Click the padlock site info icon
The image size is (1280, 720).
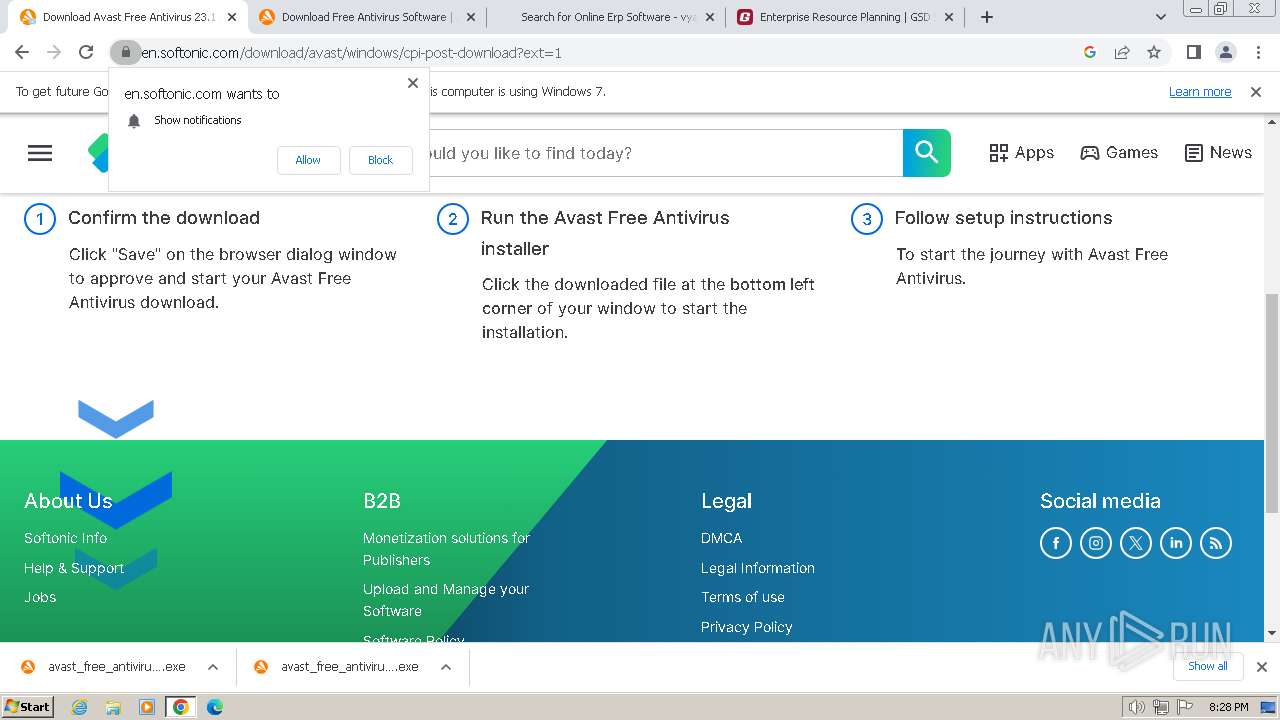(126, 52)
